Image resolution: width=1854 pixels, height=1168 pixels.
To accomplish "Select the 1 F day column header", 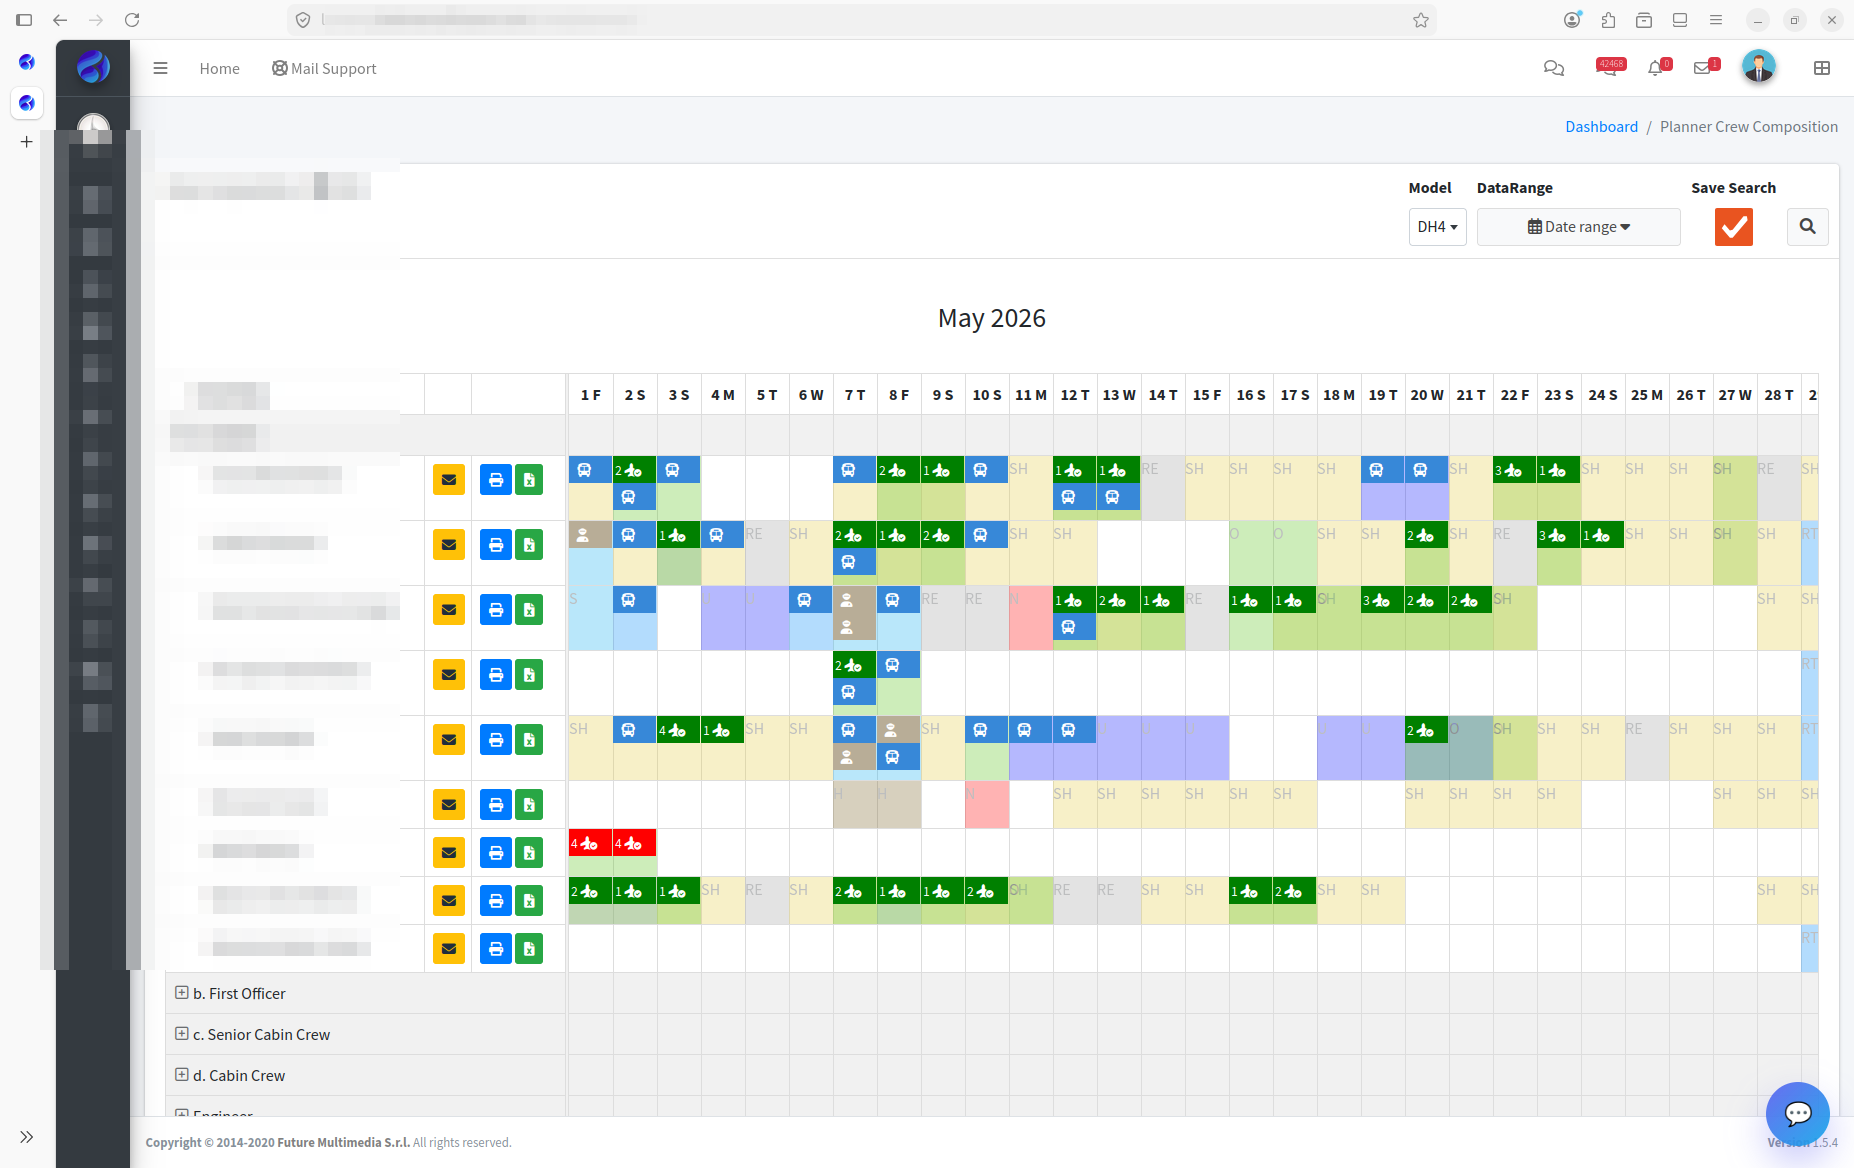I will (x=591, y=395).
